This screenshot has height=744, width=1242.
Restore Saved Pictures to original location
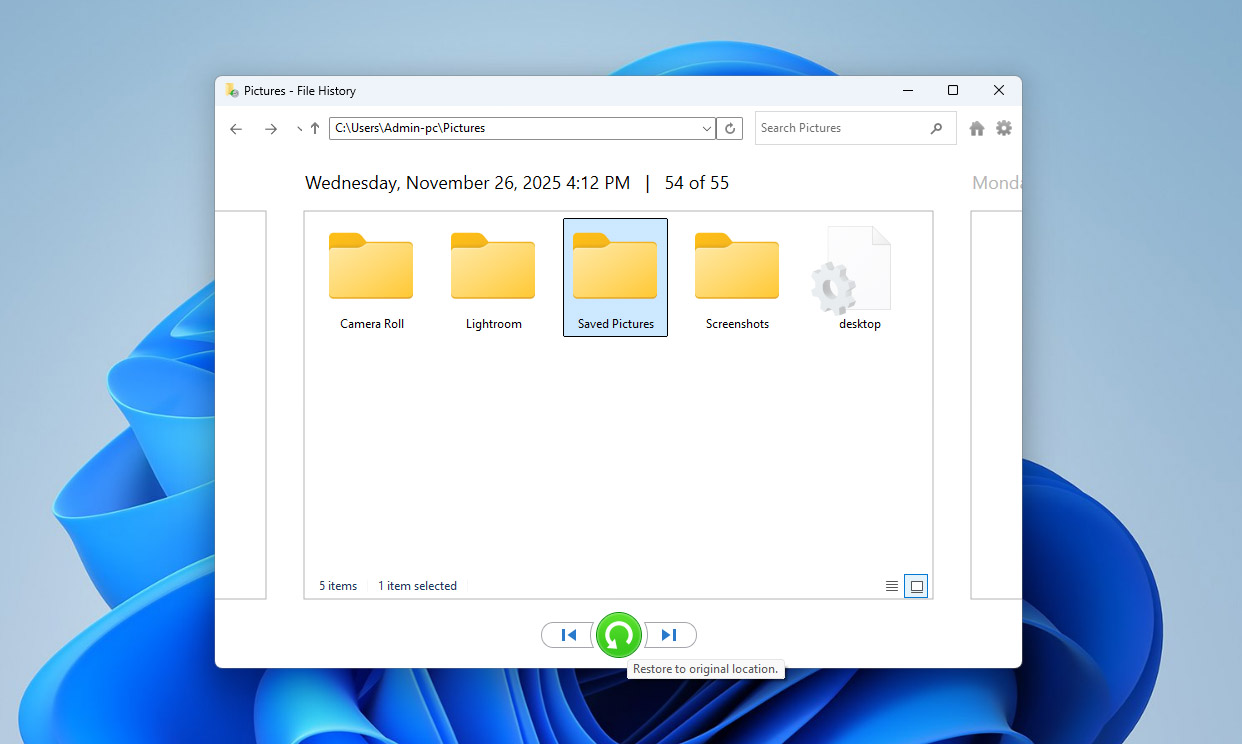coord(618,634)
